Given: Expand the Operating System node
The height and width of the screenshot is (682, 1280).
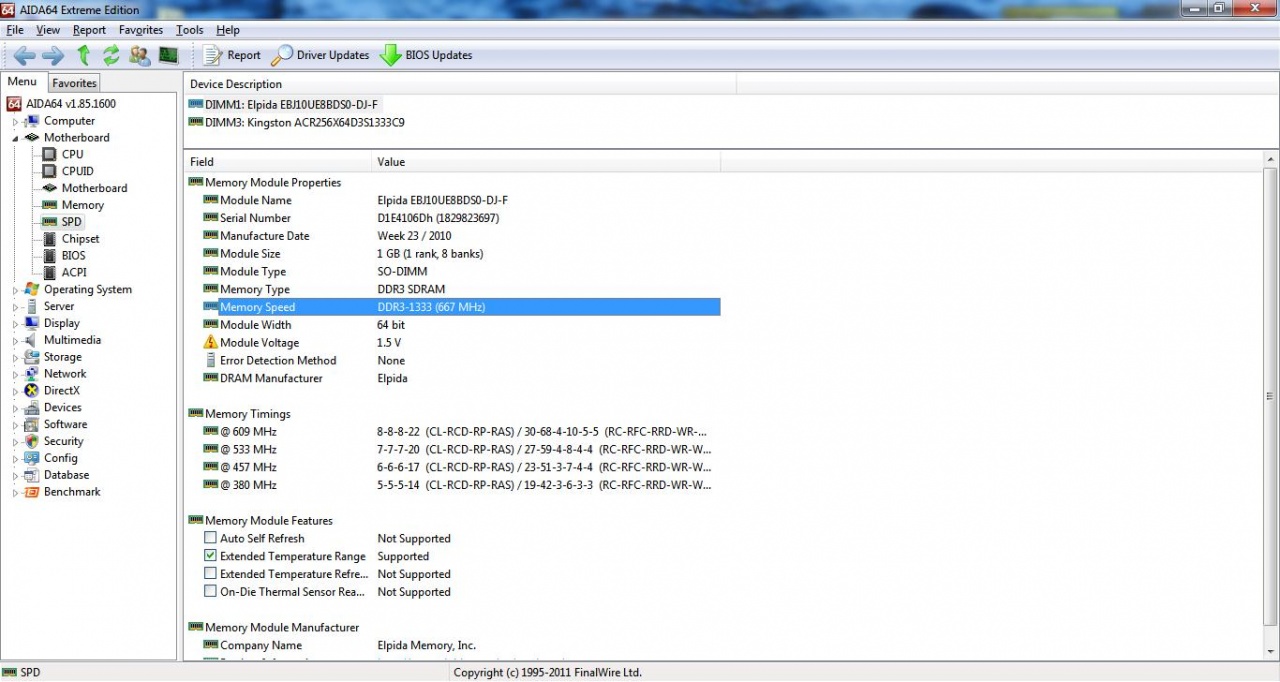Looking at the screenshot, I should (x=15, y=290).
